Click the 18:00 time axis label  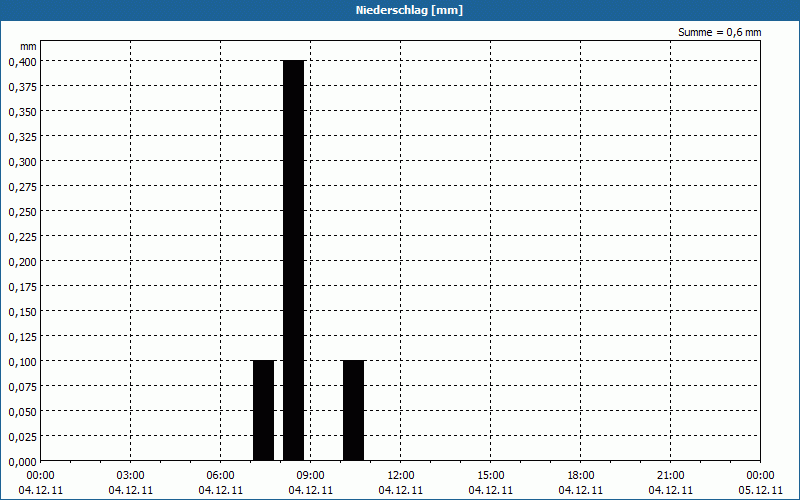[x=581, y=475]
